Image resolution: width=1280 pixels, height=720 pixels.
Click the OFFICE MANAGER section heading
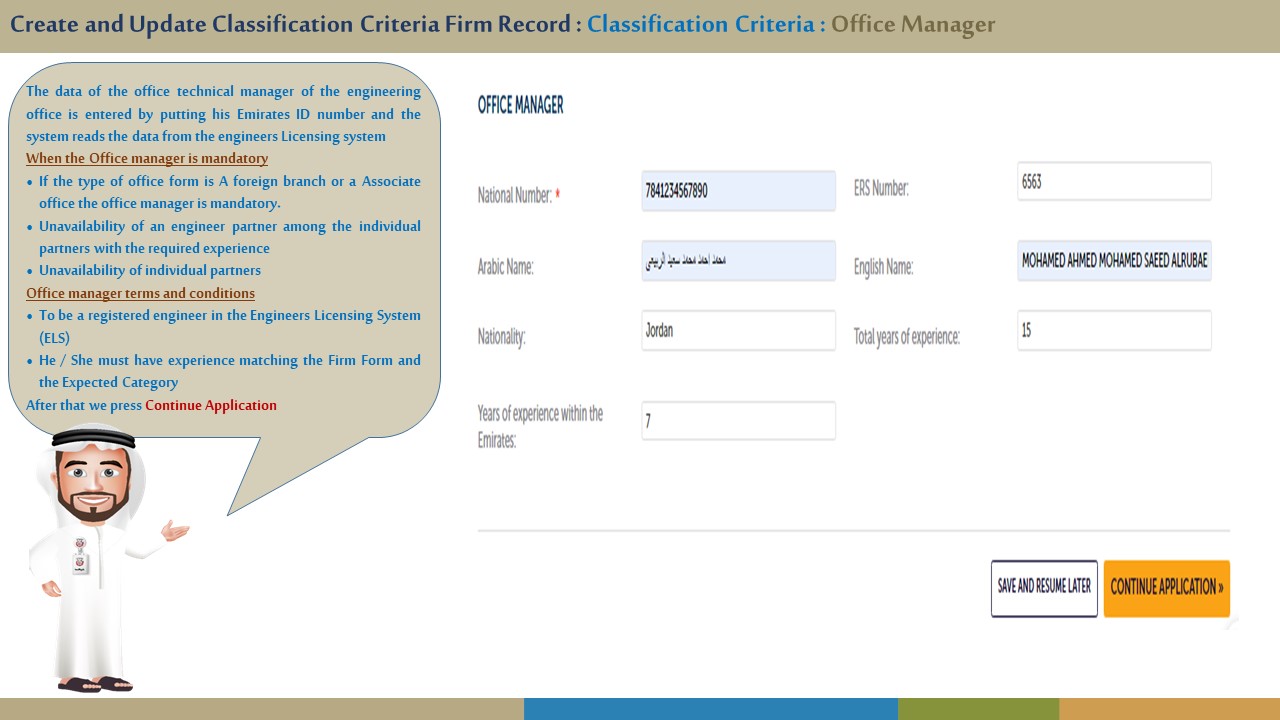point(520,105)
